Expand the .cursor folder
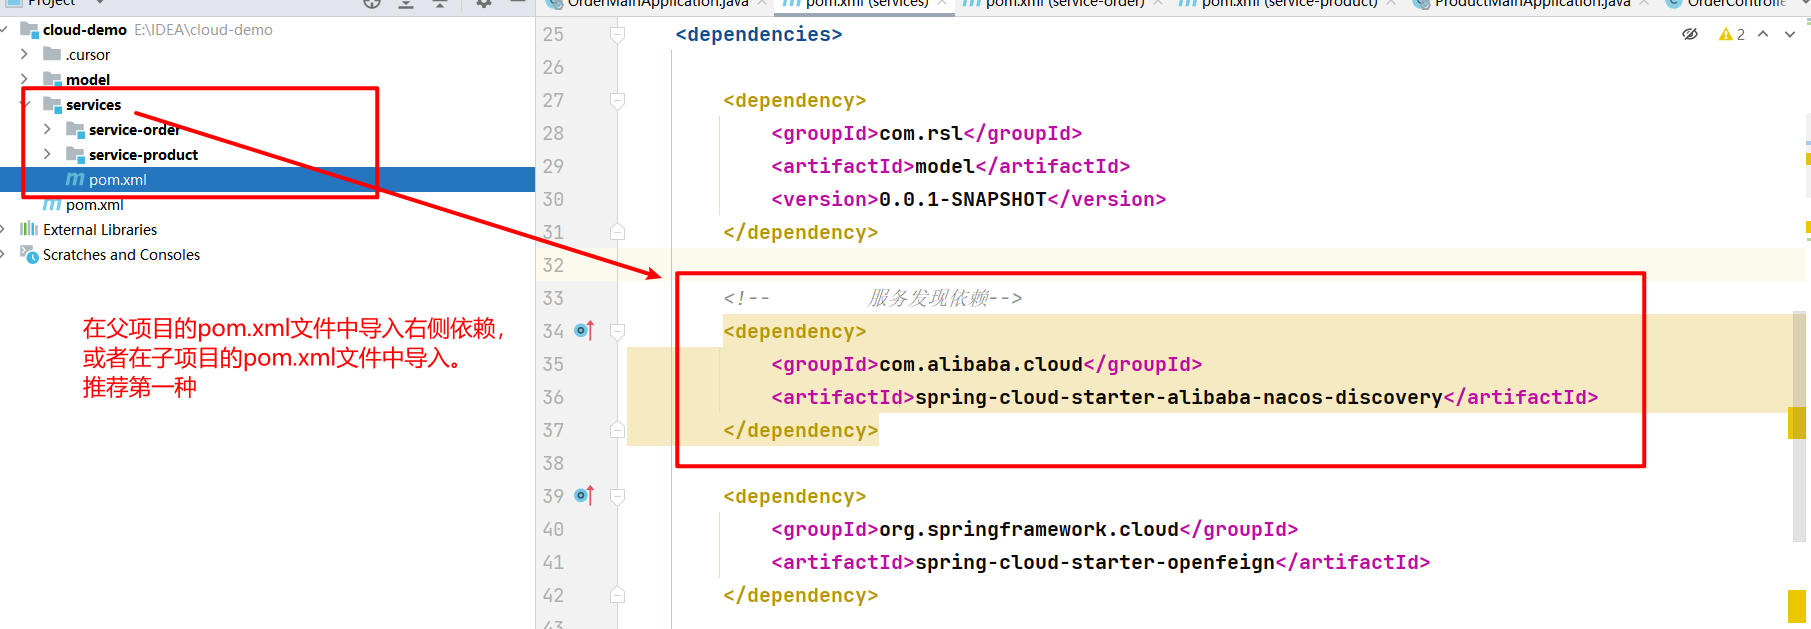 tap(24, 54)
